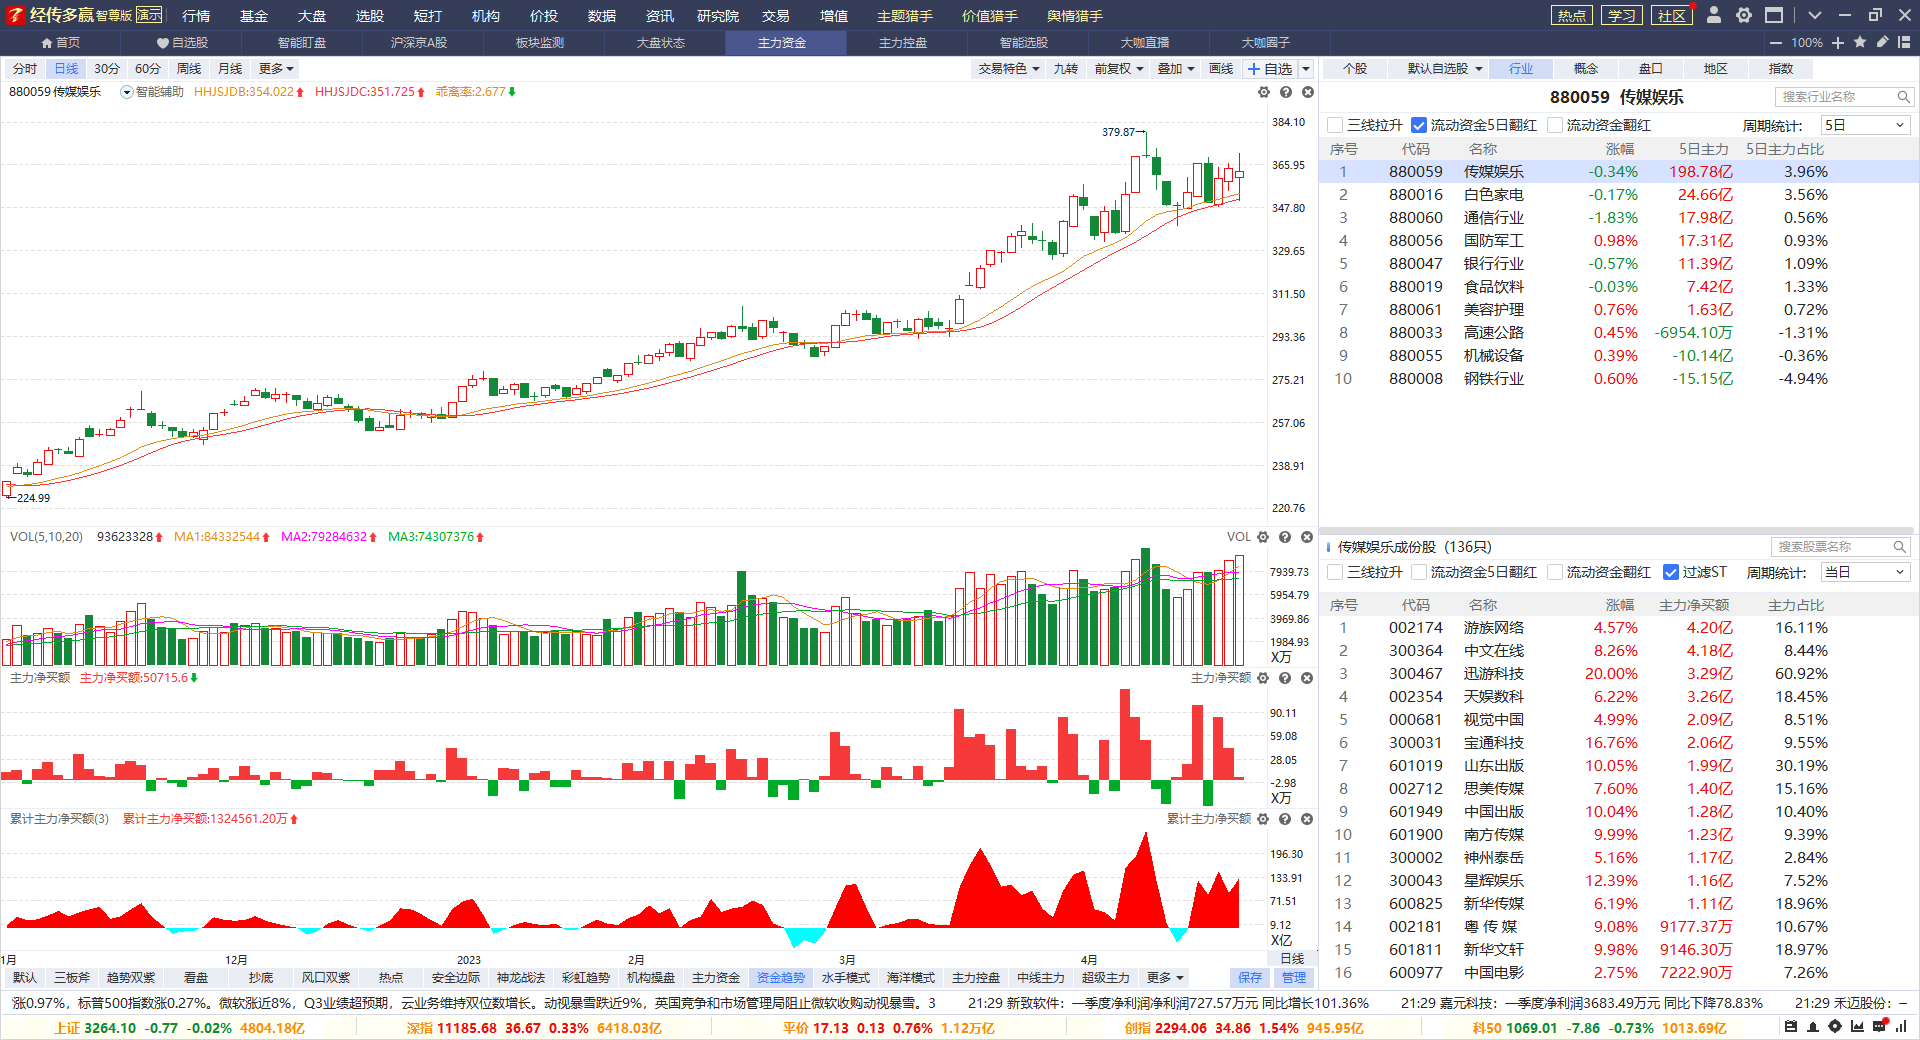Open settings gear in title bar
The width and height of the screenshot is (1920, 1040).
pyautogui.click(x=1744, y=15)
